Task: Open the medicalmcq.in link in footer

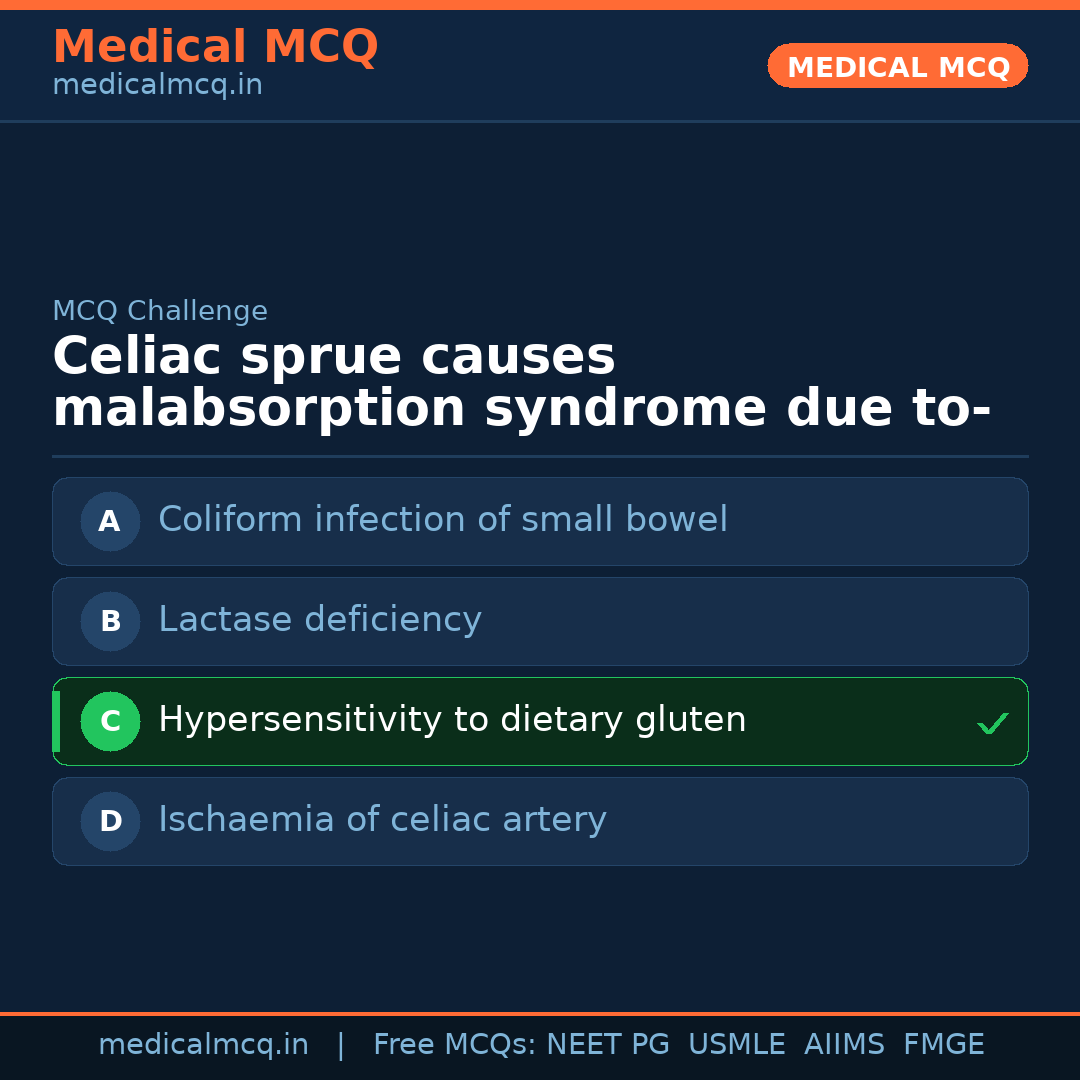Action: pos(203,1045)
